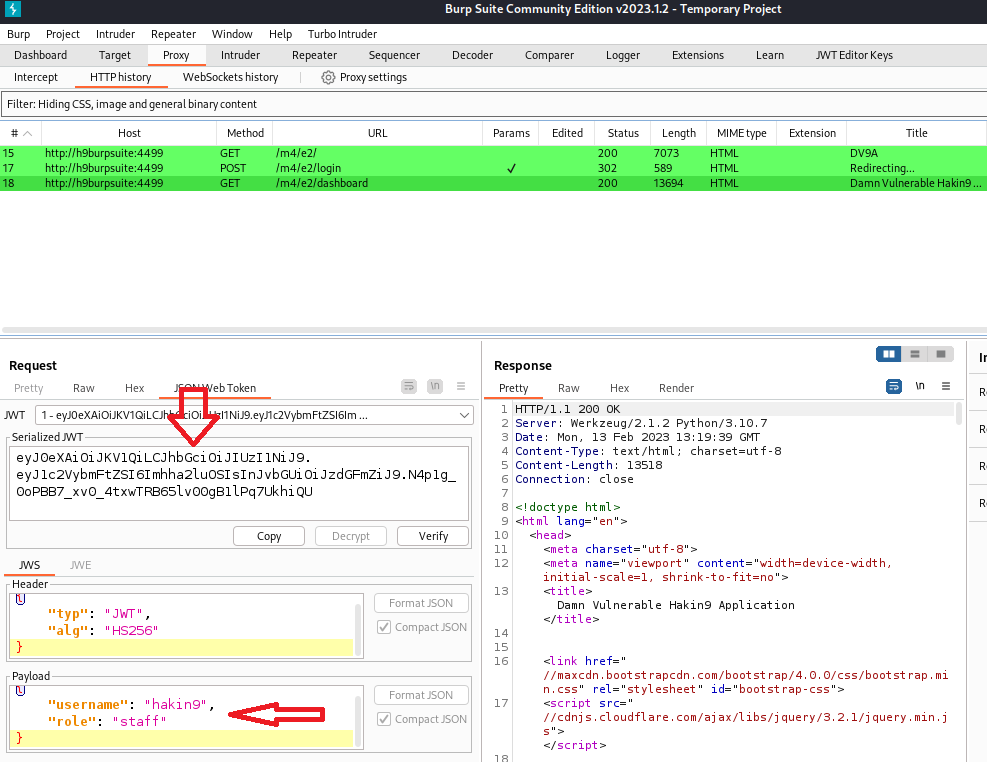987x762 pixels.
Task: Open response panel hamburger menu
Action: tap(945, 386)
